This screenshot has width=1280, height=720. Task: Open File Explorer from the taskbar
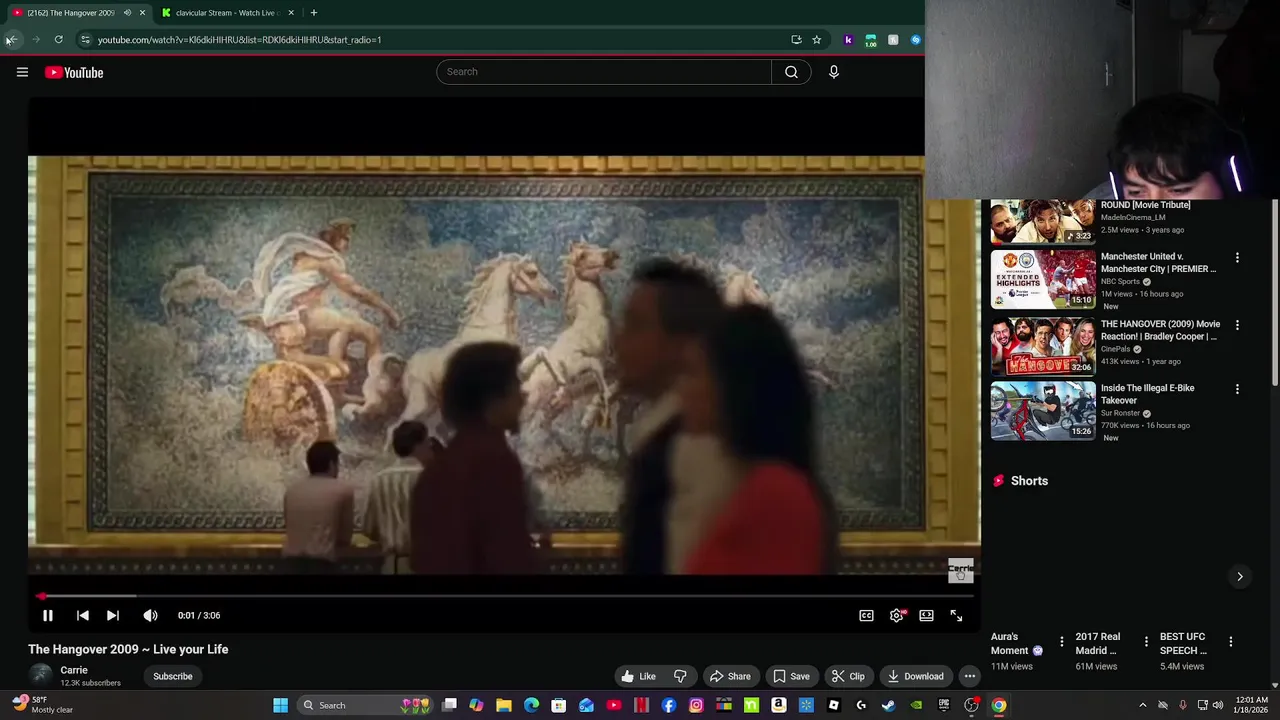[504, 705]
